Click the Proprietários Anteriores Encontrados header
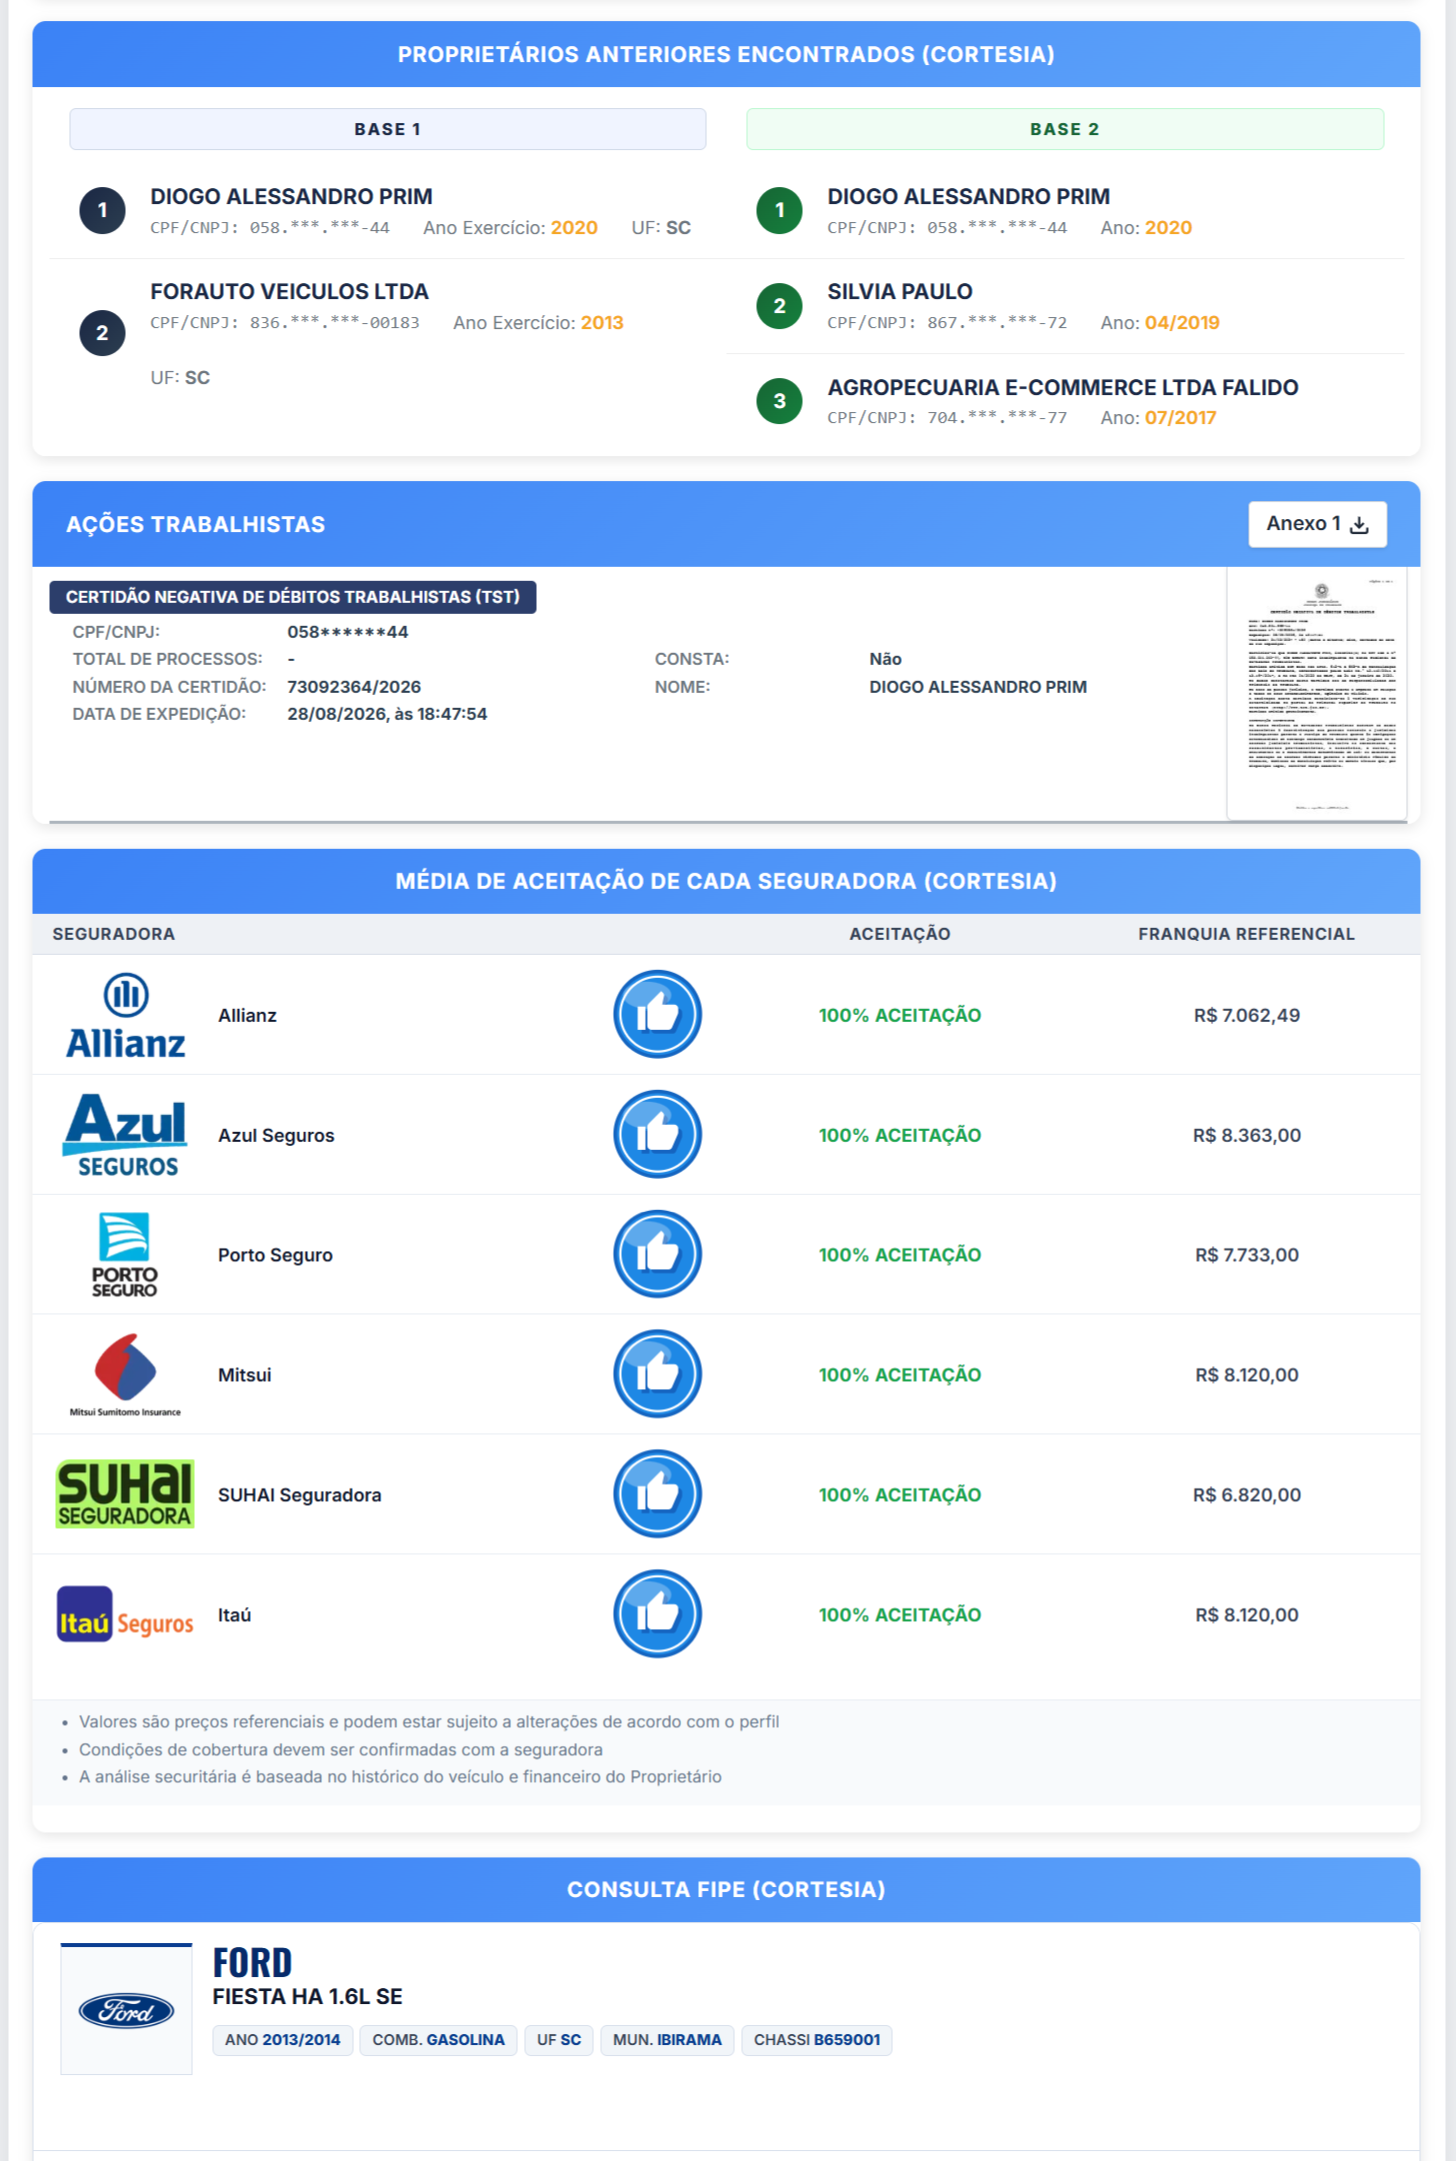The image size is (1456, 2161). click(x=726, y=55)
